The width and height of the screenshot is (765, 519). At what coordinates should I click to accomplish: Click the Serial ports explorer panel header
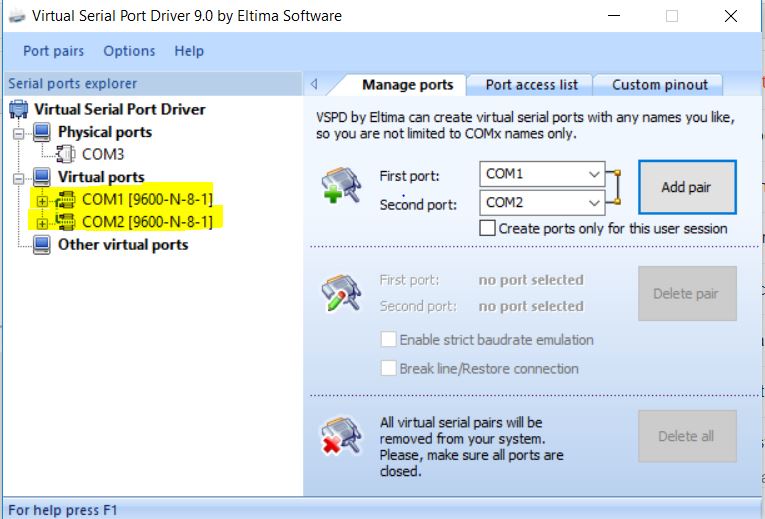(x=153, y=83)
